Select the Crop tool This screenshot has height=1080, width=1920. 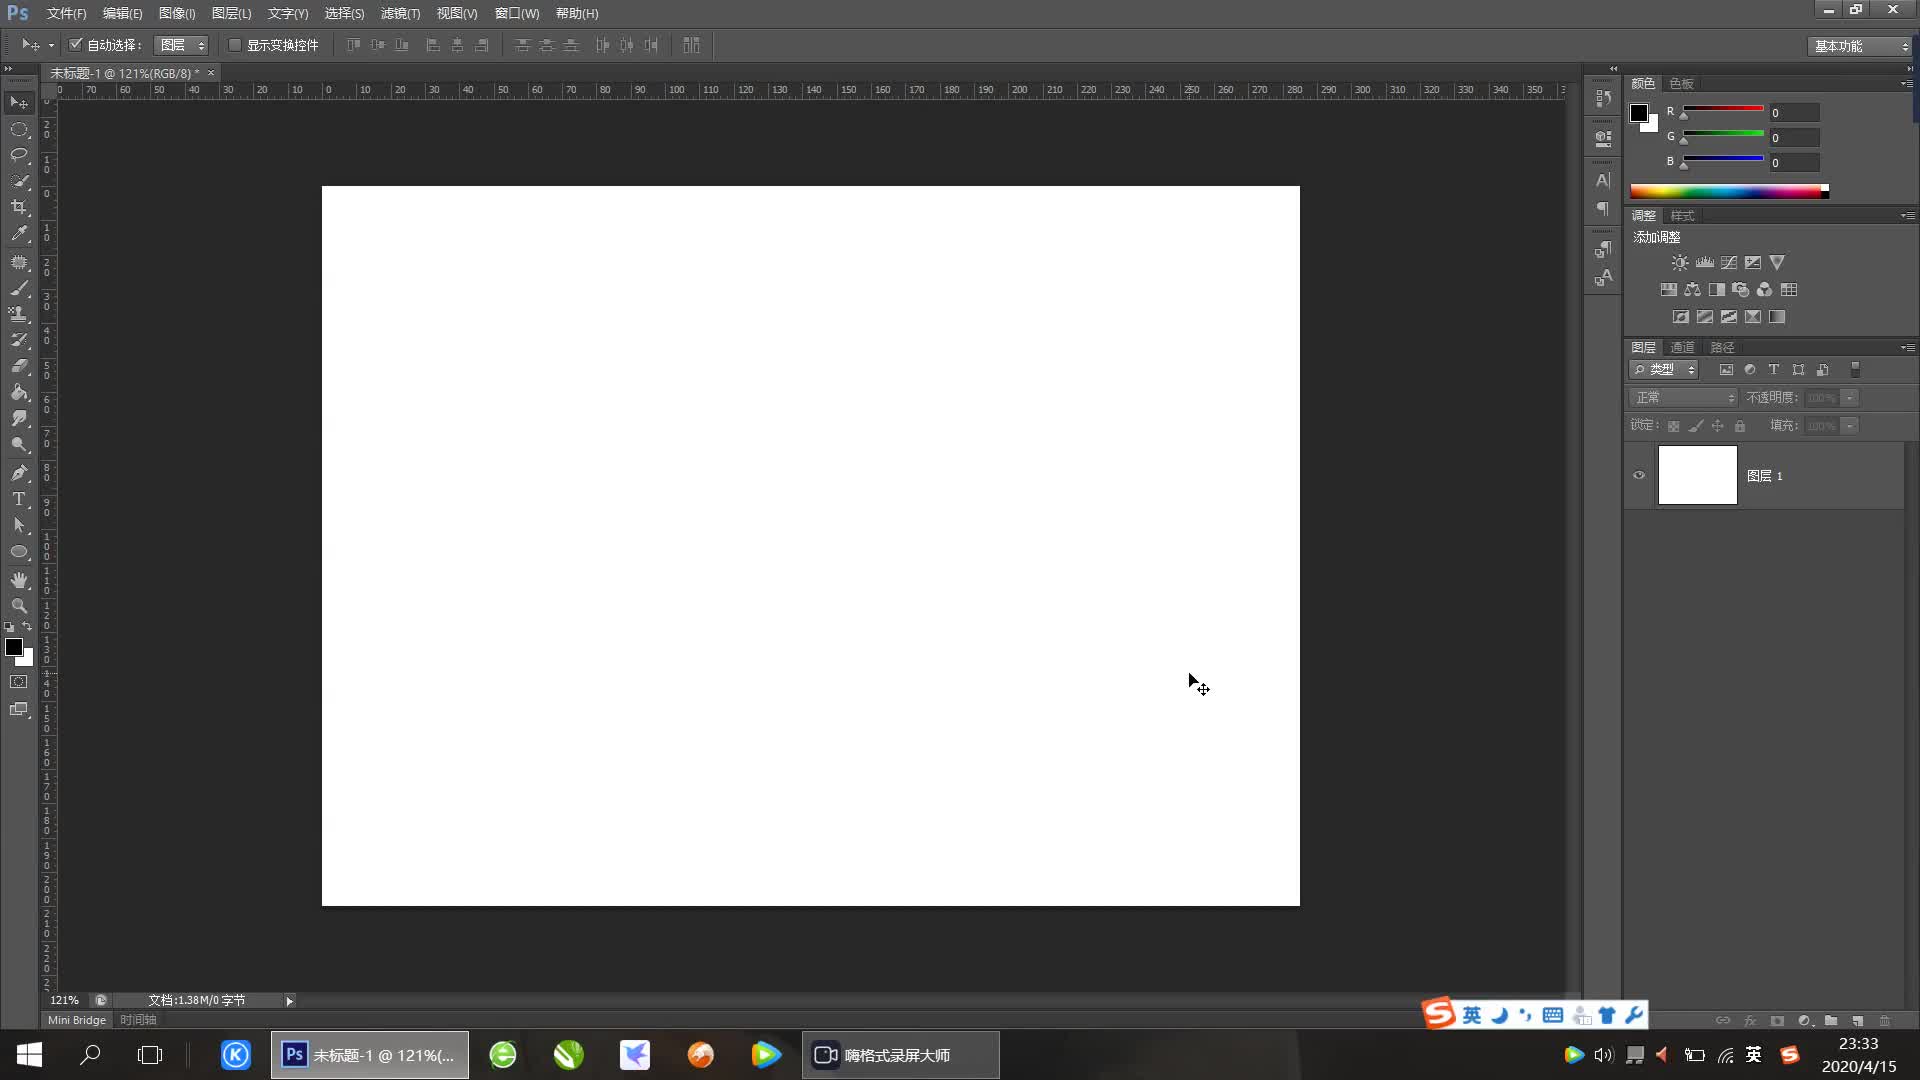click(x=19, y=207)
